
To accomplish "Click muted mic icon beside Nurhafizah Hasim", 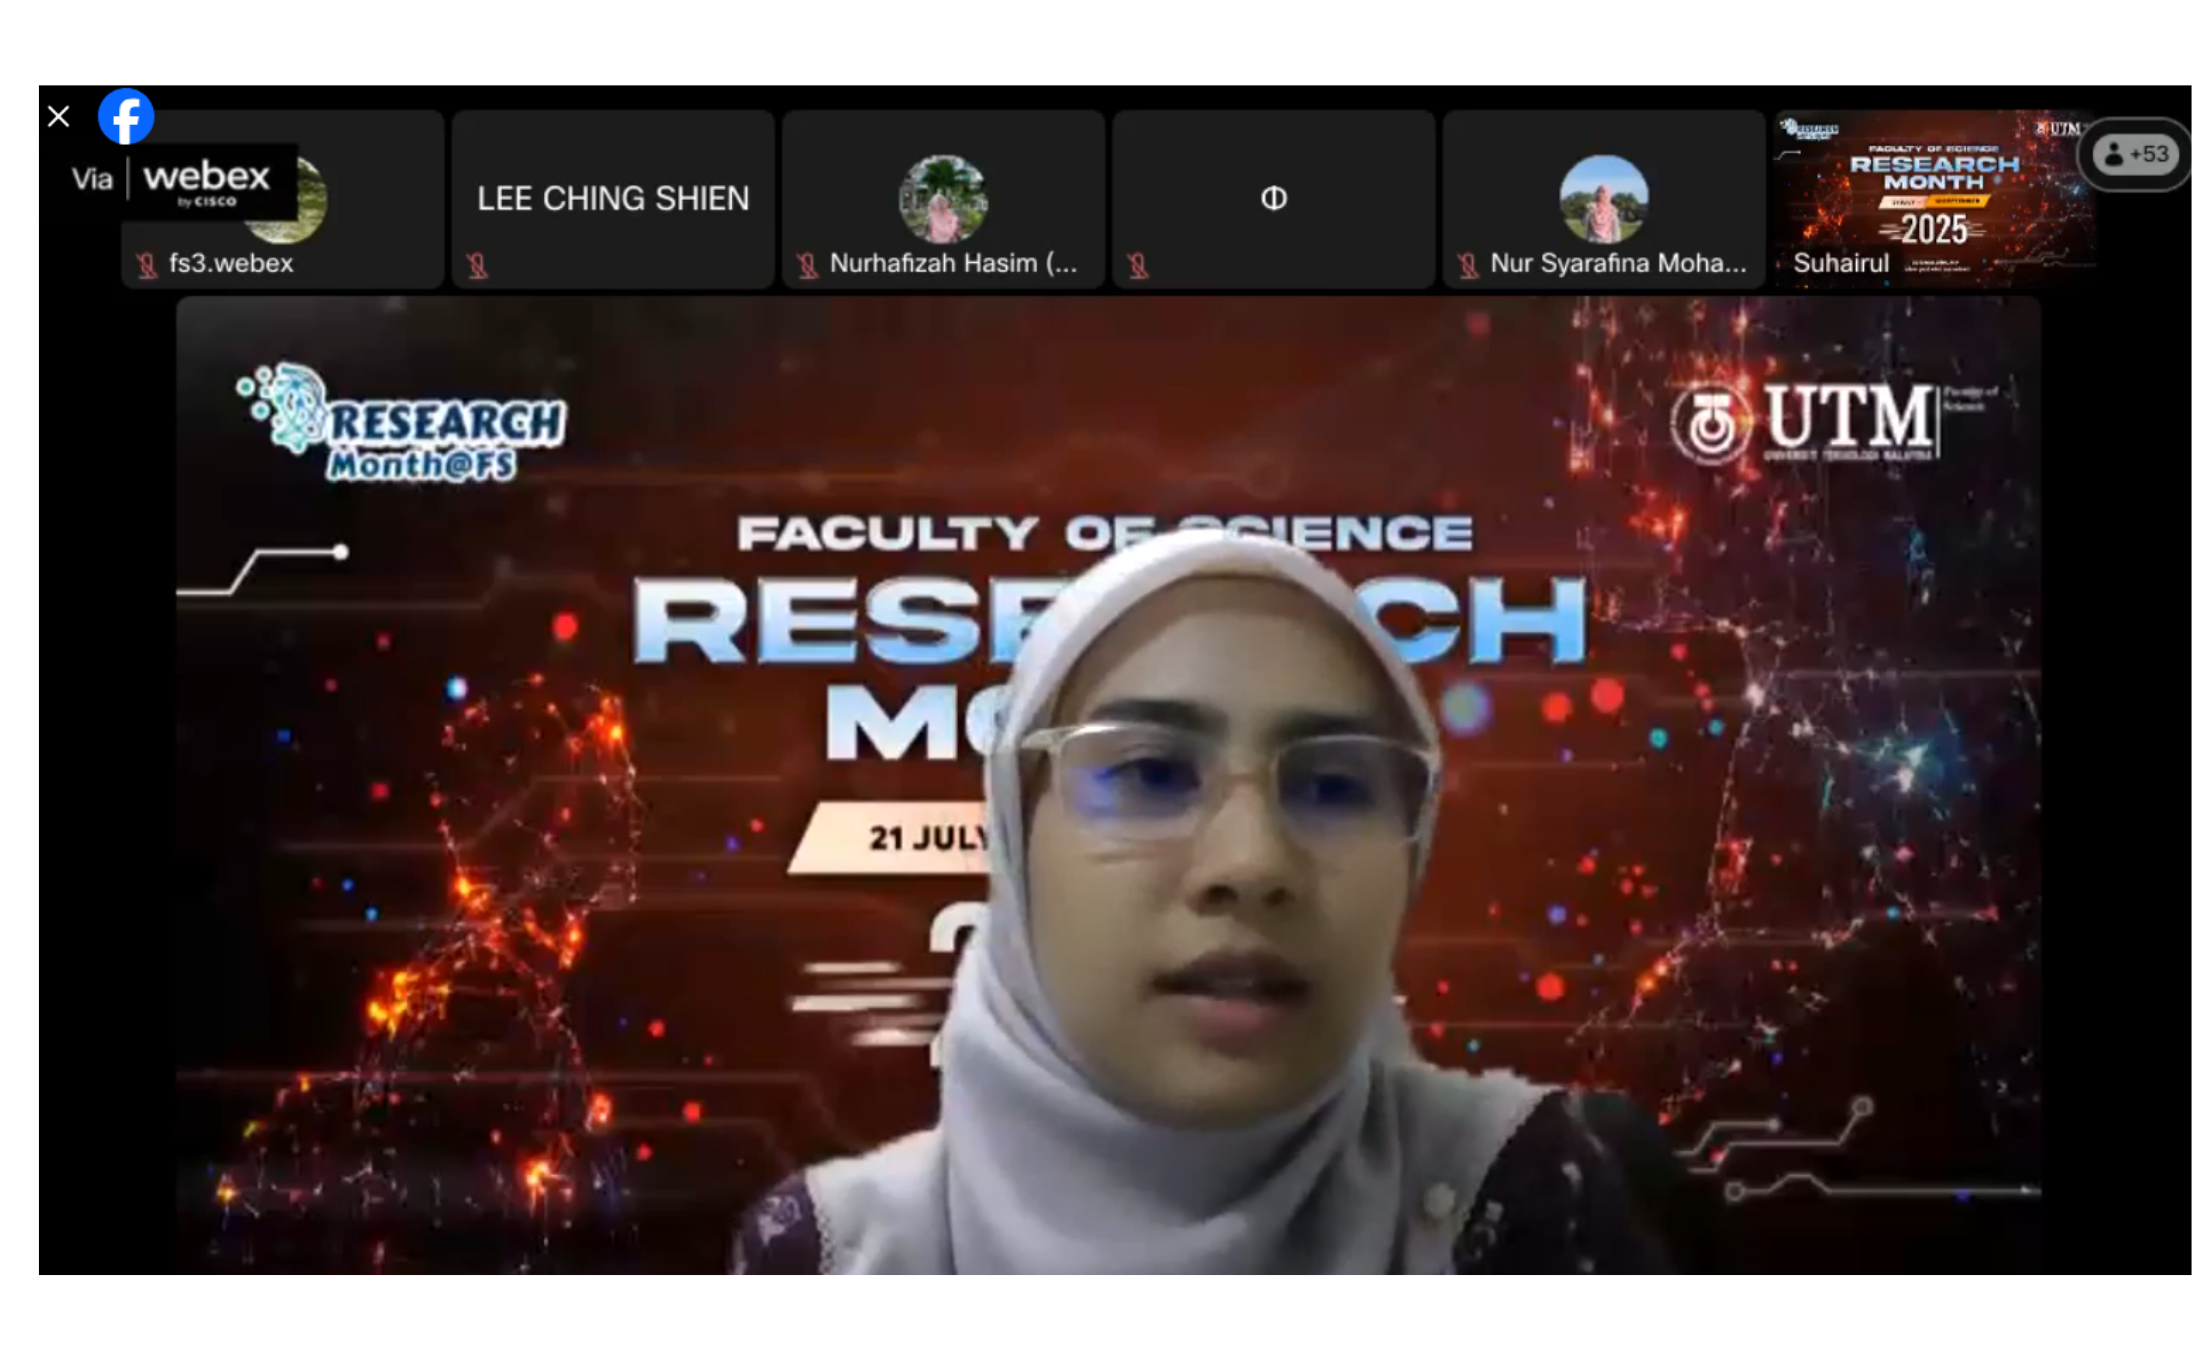I will coord(807,265).
